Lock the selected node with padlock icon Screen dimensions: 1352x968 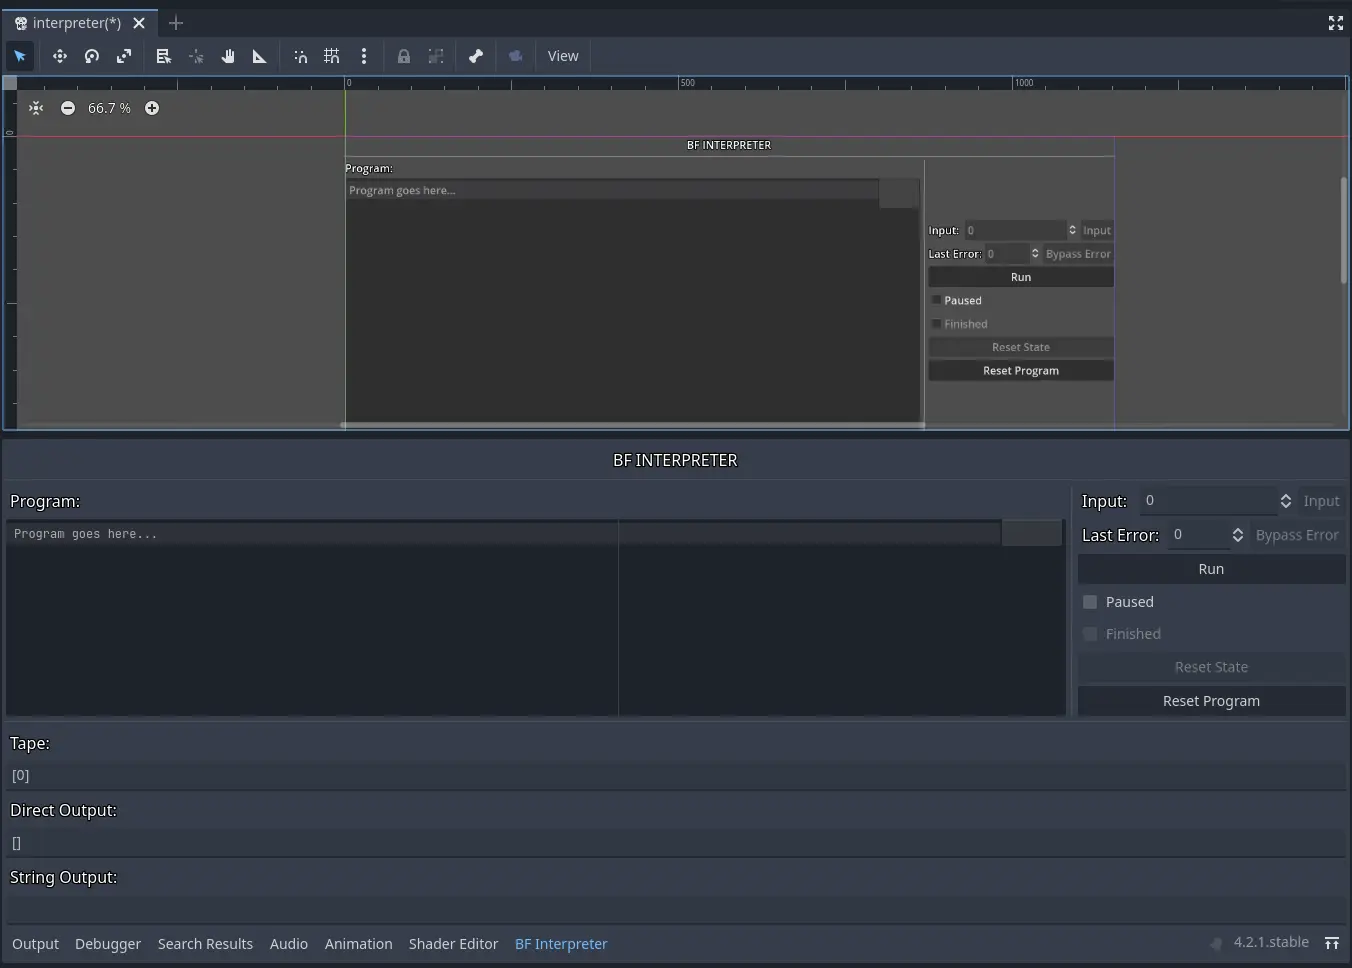coord(404,56)
